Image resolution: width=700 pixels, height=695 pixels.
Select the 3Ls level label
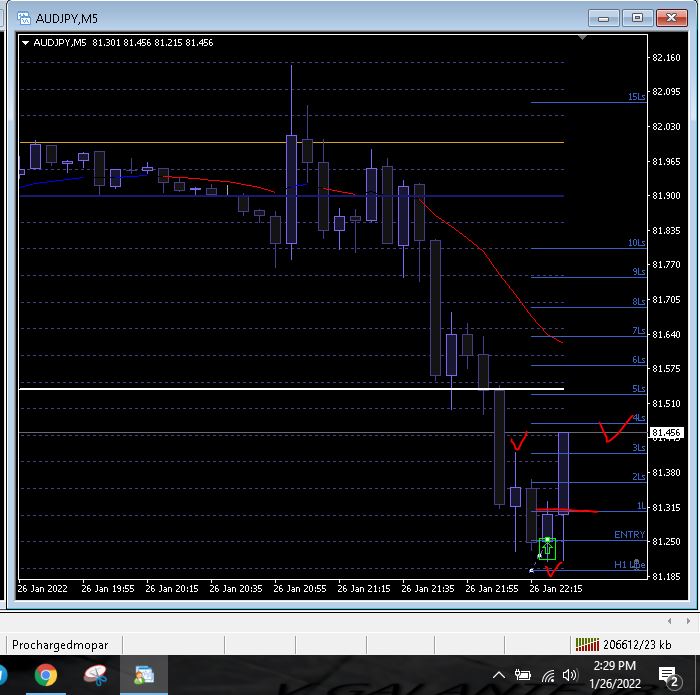(x=638, y=448)
